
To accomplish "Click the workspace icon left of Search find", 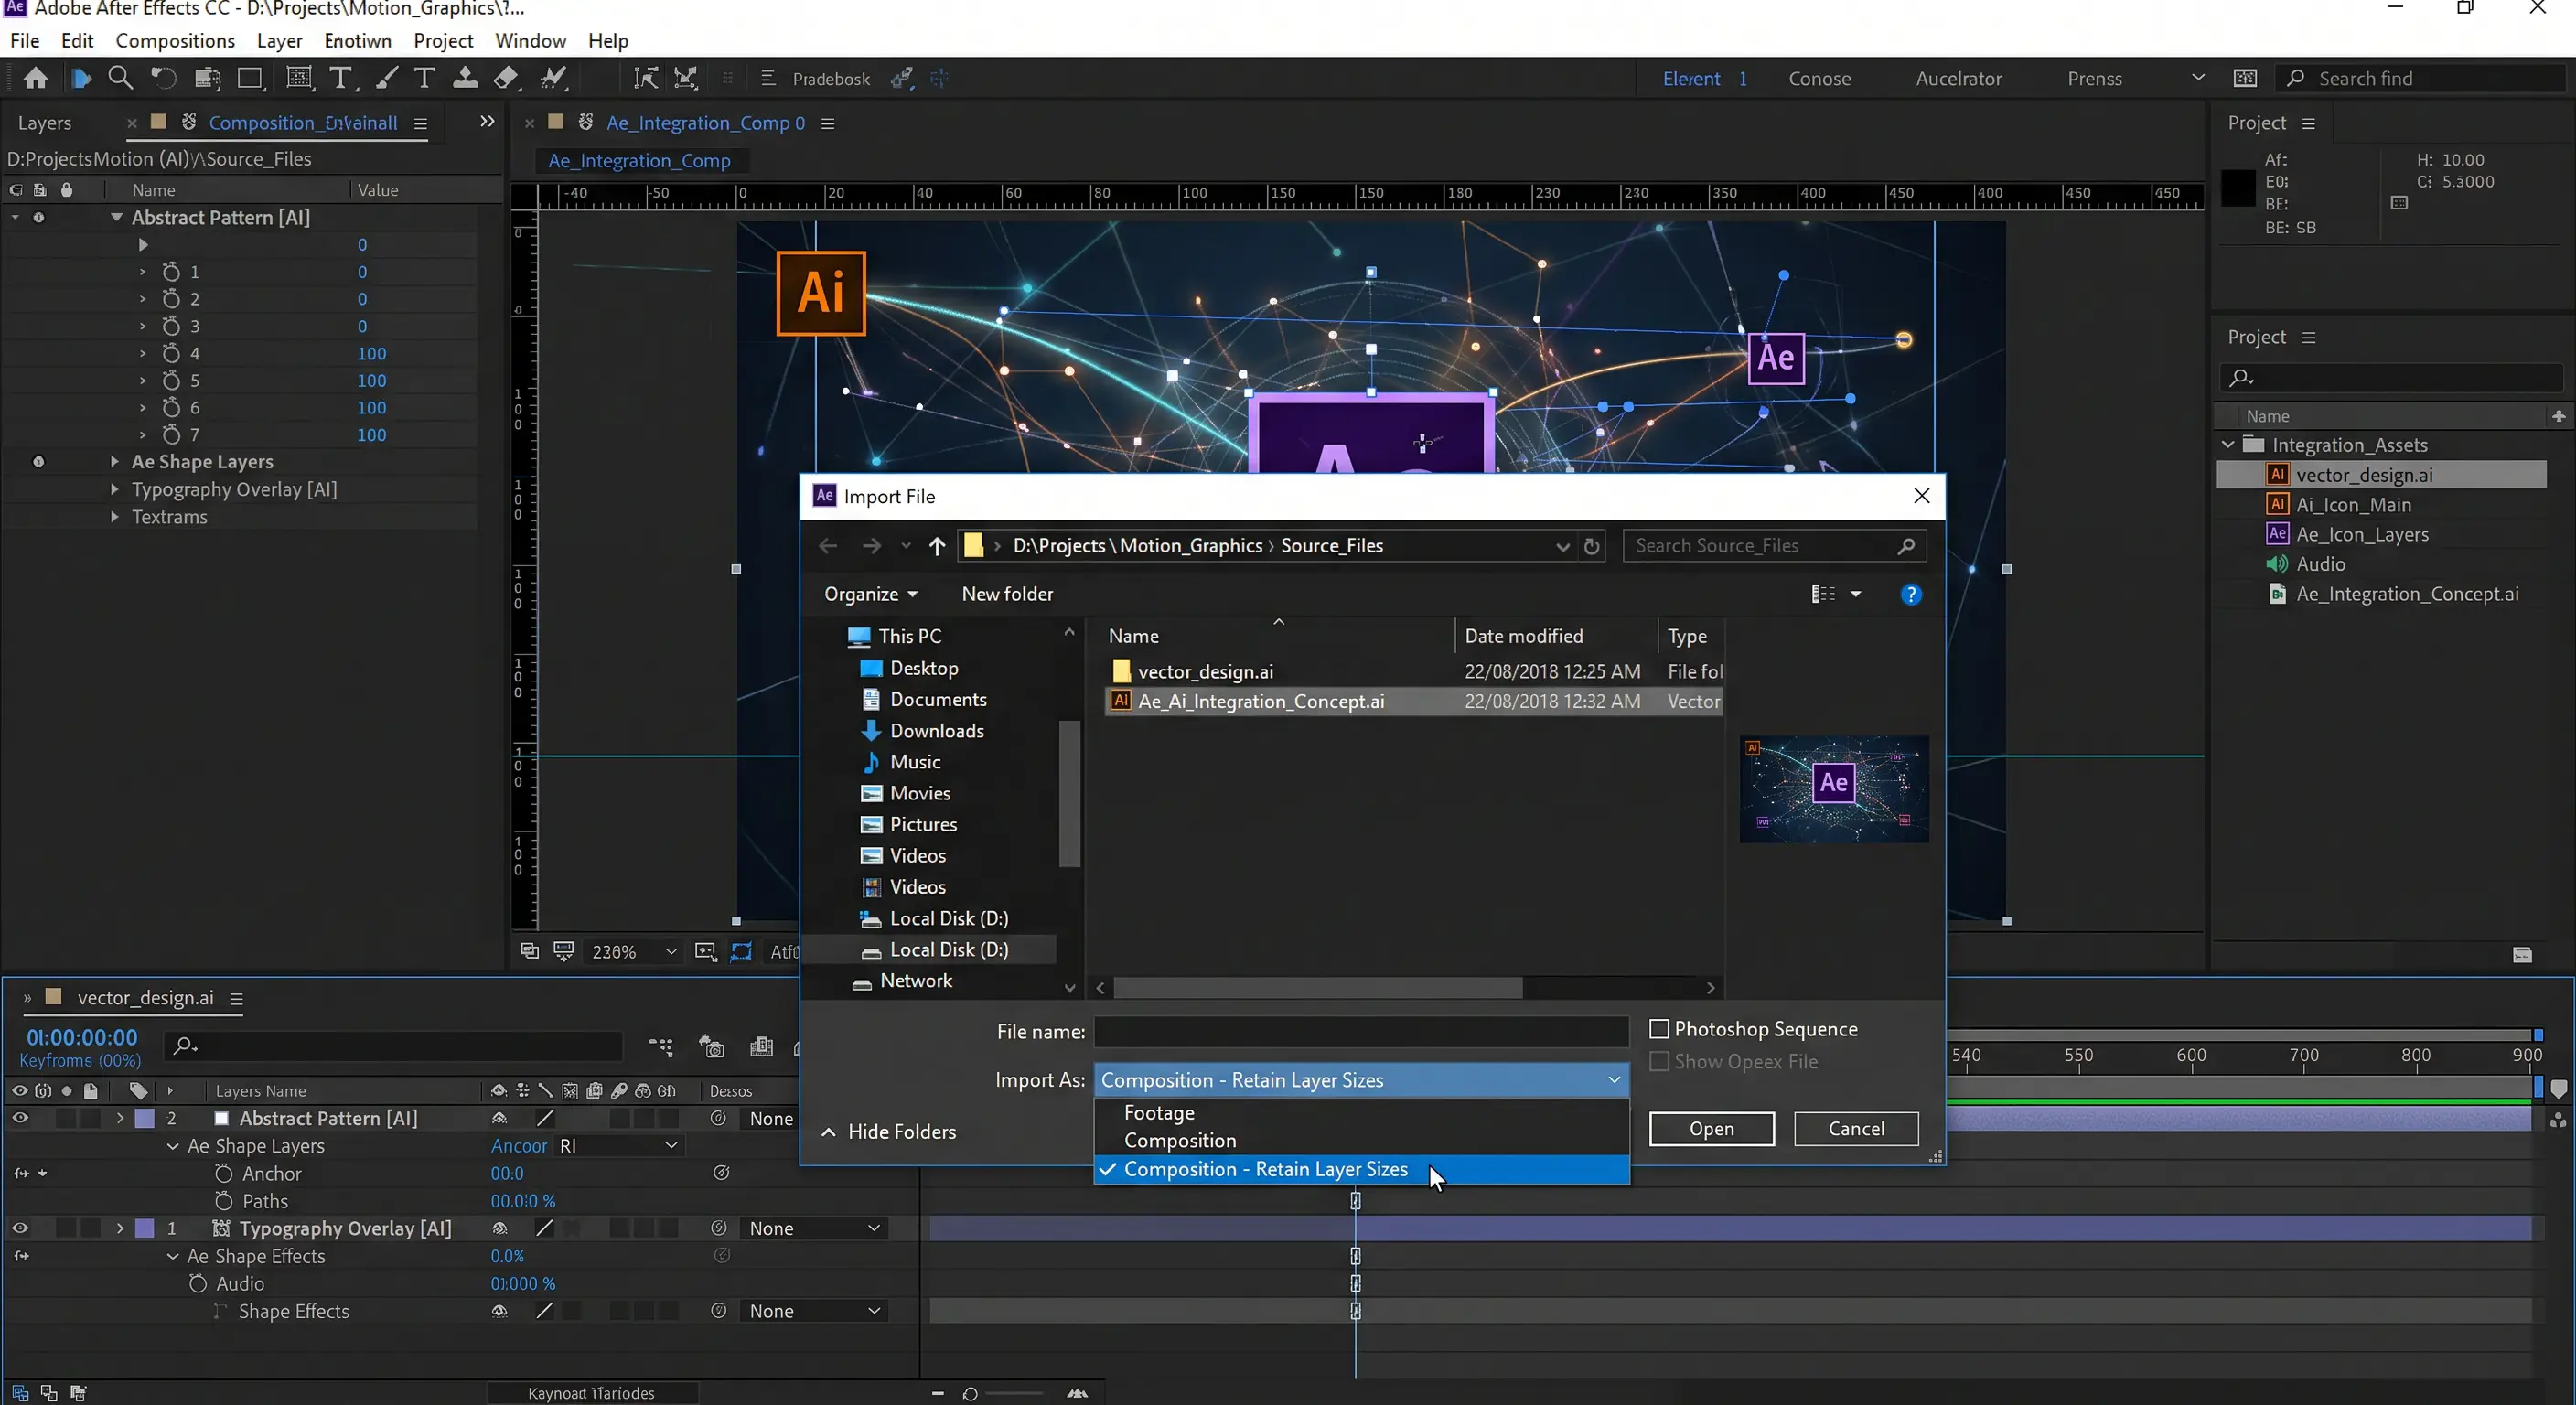I will point(2245,78).
